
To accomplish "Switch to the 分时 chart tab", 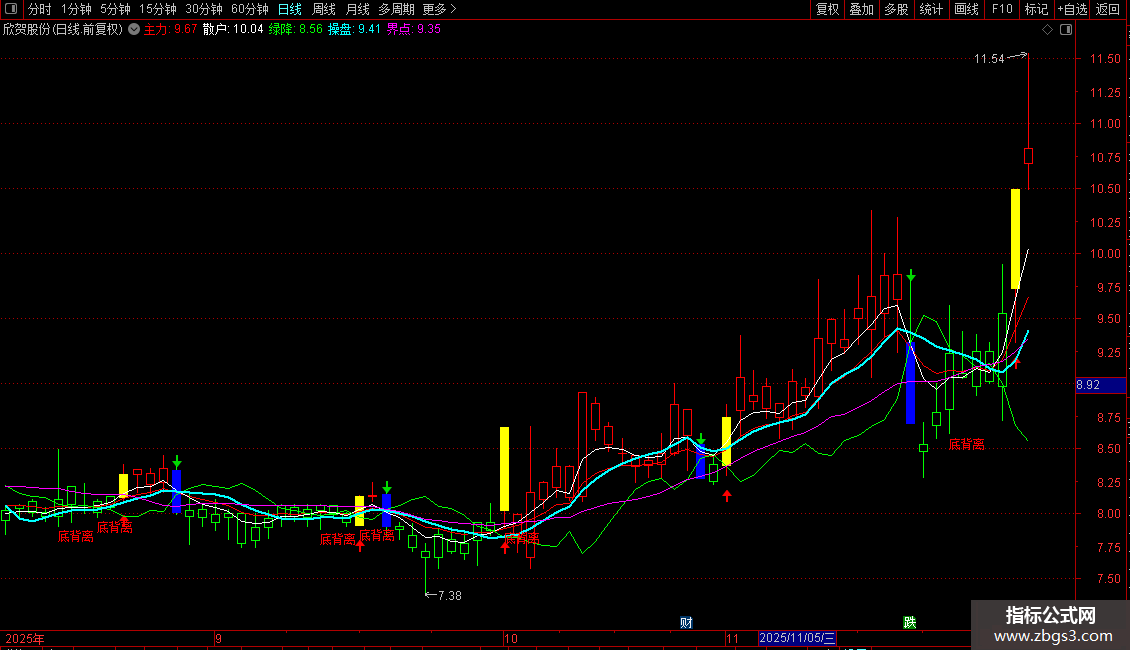I will (x=40, y=9).
